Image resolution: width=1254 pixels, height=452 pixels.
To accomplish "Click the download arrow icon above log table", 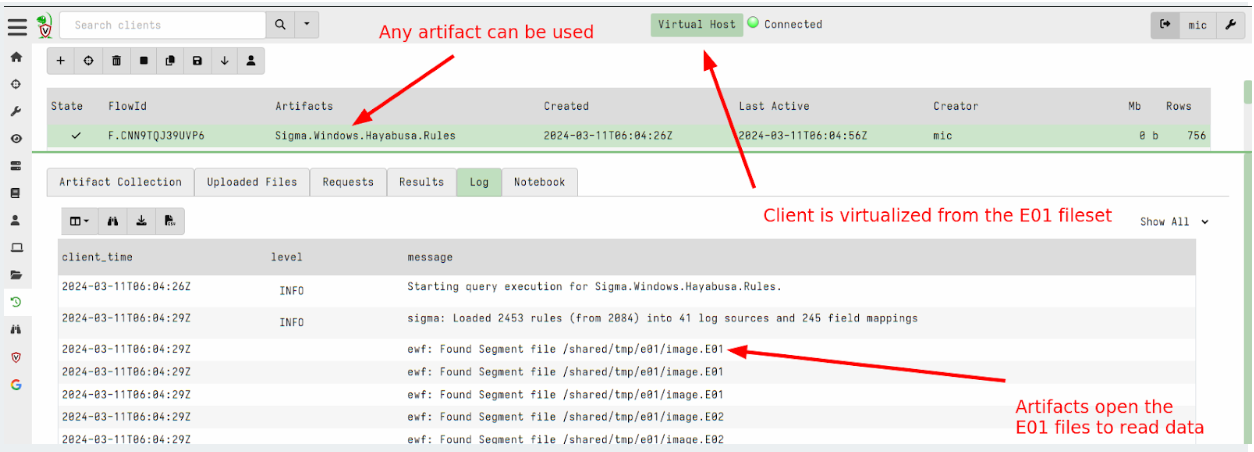I will 141,221.
